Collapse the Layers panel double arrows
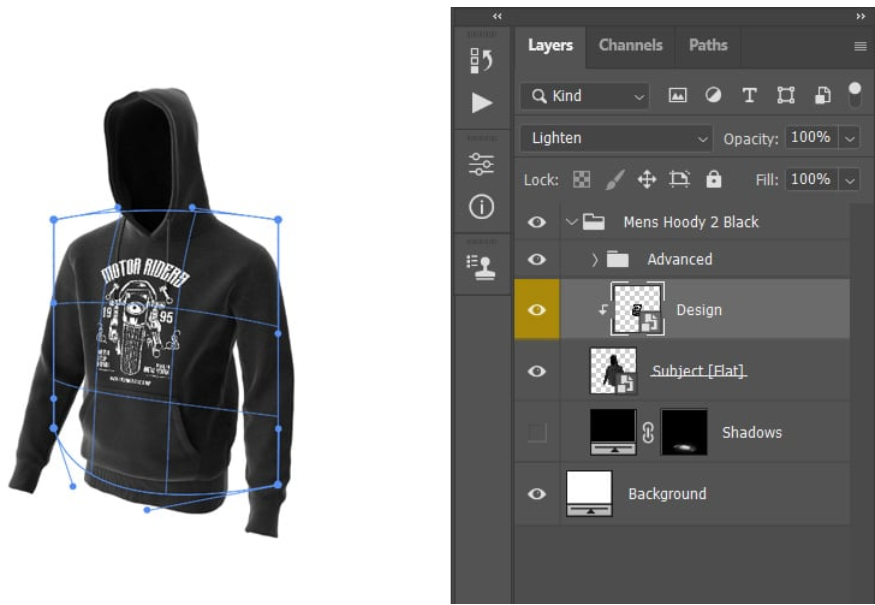 click(860, 17)
